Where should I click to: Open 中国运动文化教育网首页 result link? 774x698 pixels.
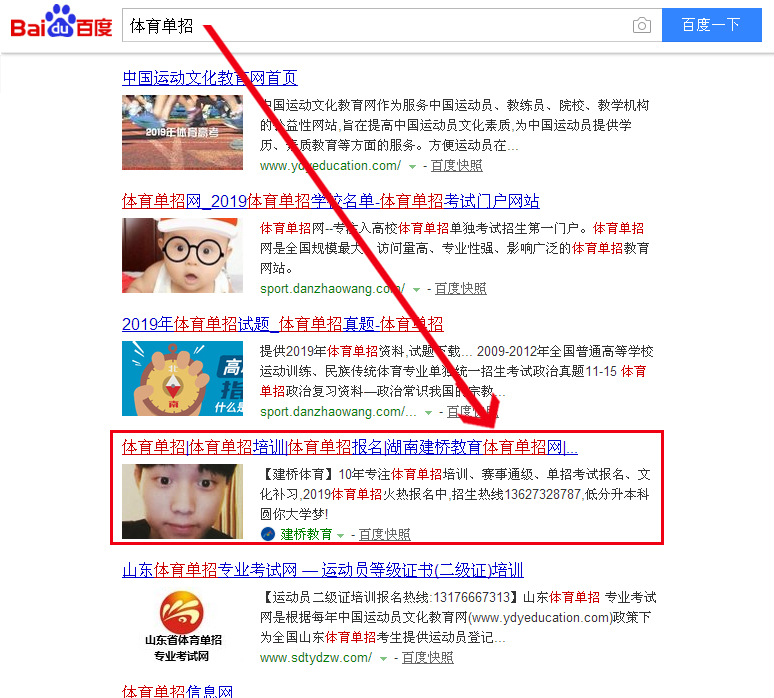[210, 78]
